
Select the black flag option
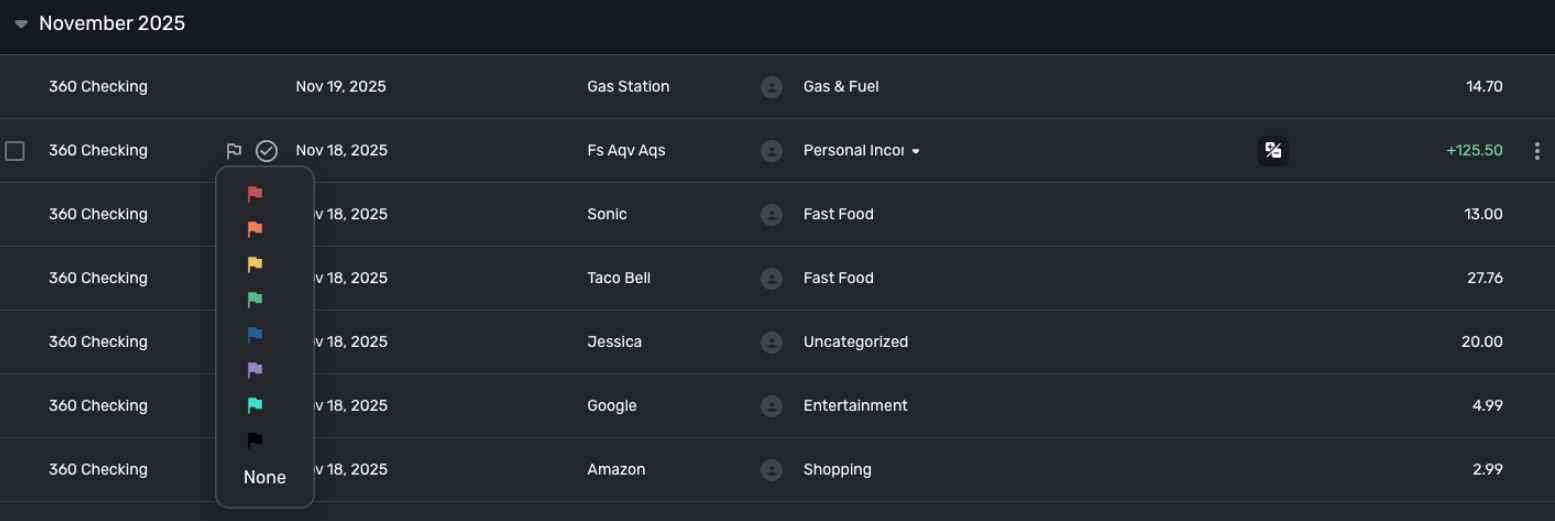[x=255, y=440]
